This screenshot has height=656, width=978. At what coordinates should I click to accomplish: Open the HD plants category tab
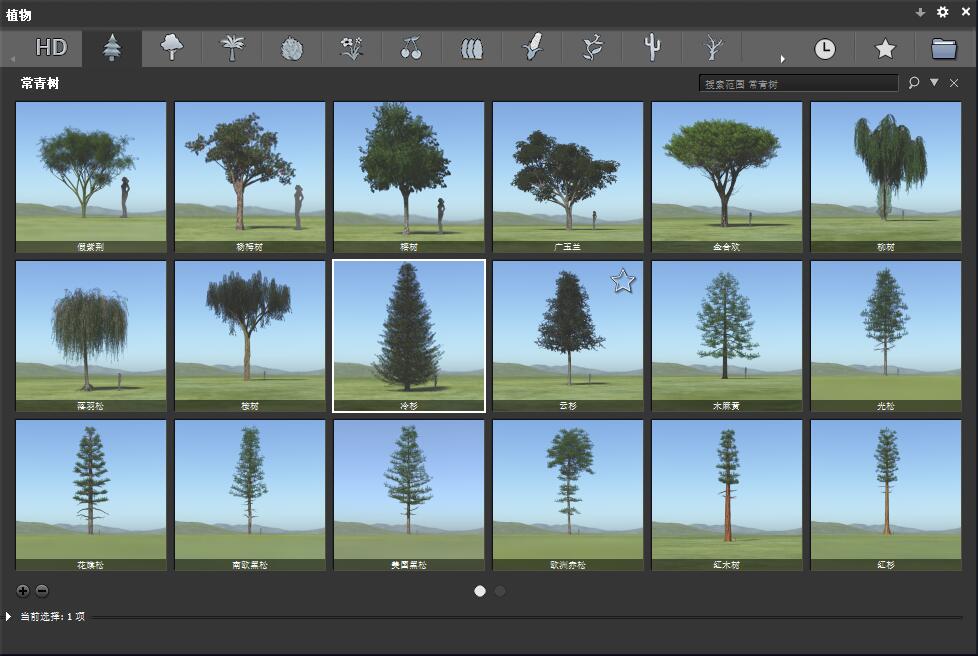(51, 48)
